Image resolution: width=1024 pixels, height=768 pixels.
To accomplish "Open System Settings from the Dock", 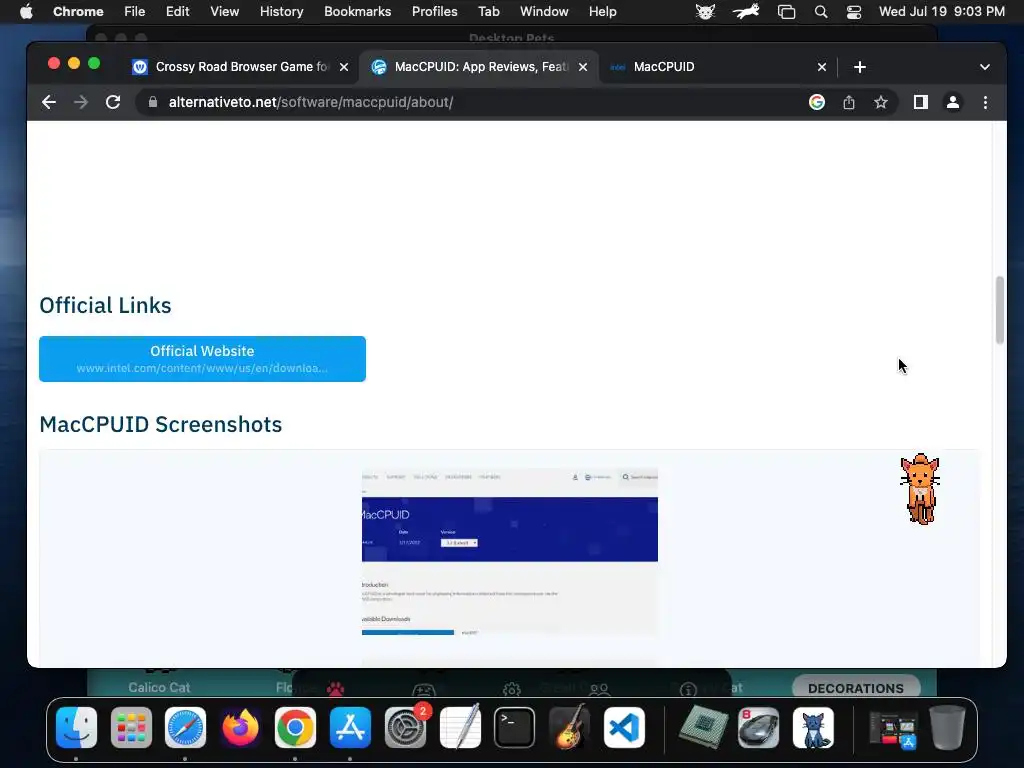I will coord(405,728).
